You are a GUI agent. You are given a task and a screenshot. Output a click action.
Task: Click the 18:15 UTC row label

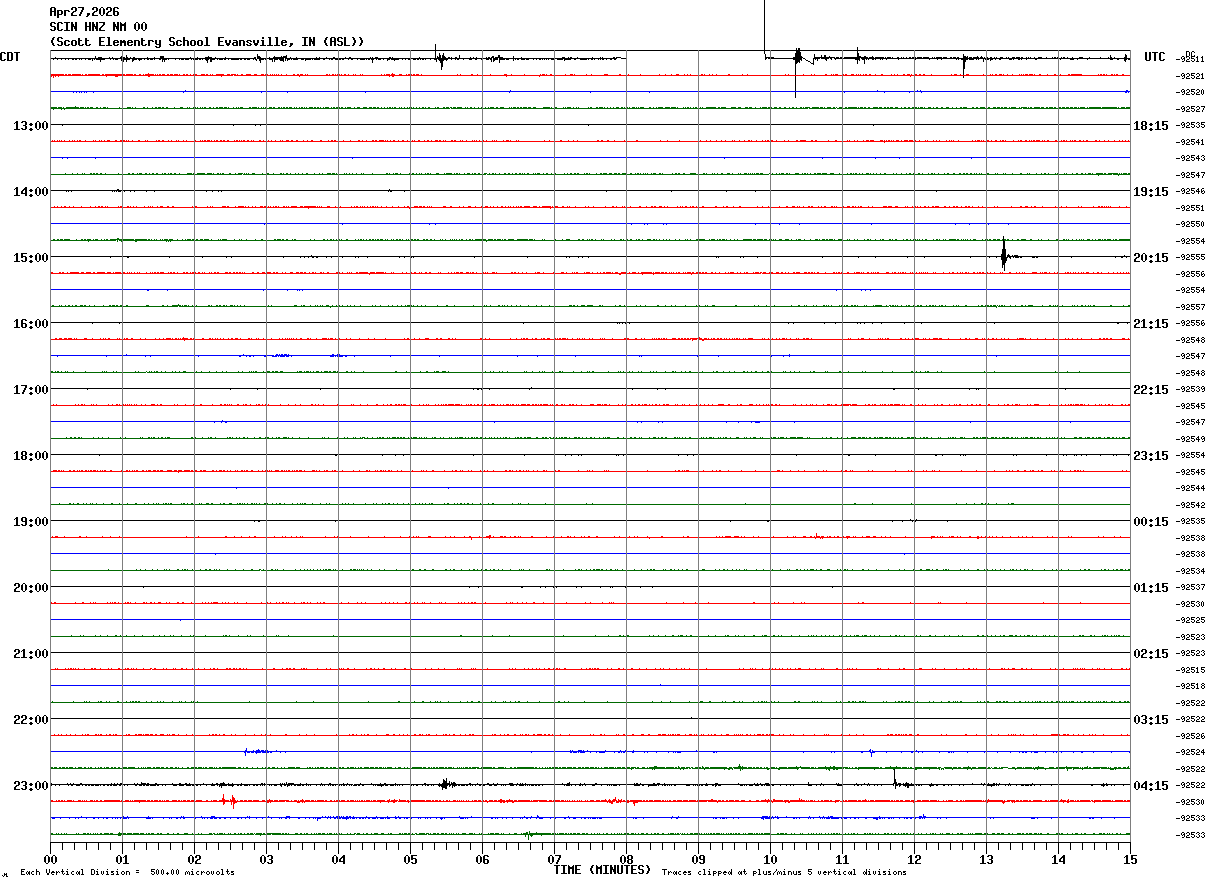tap(1150, 125)
